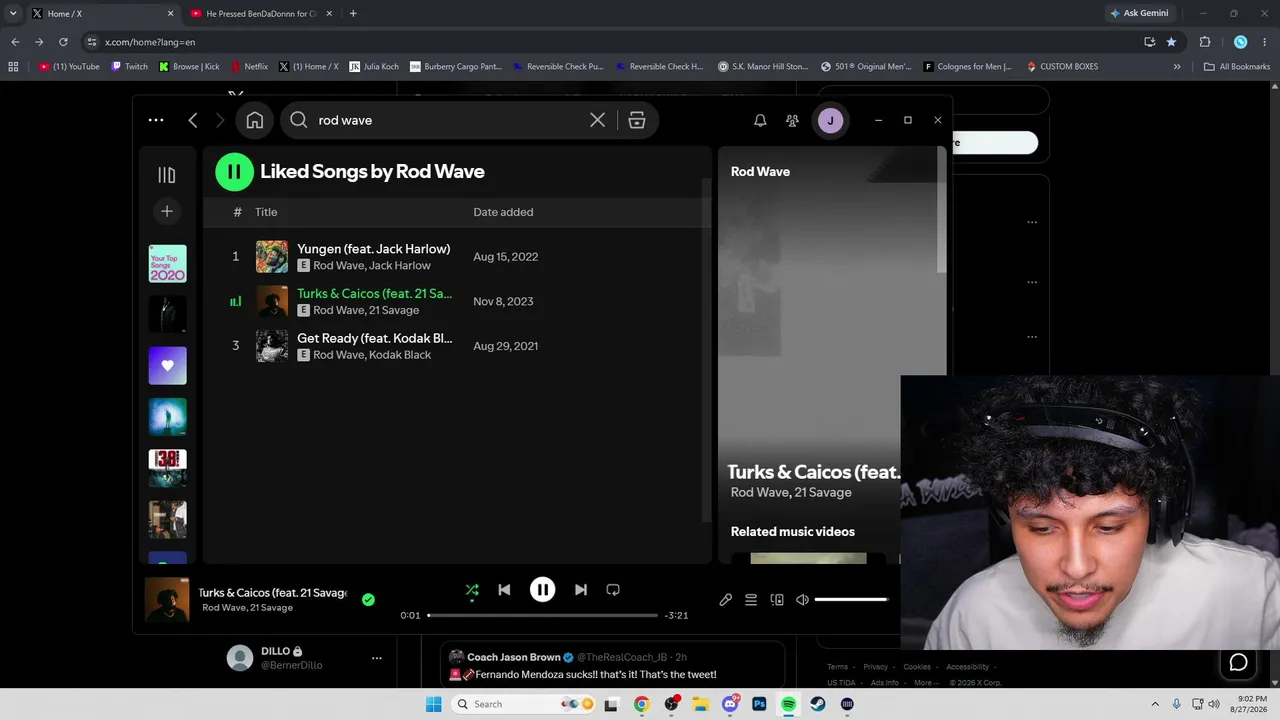The width and height of the screenshot is (1280, 720).
Task: Open the Liked Songs heart playlist
Action: [x=167, y=366]
